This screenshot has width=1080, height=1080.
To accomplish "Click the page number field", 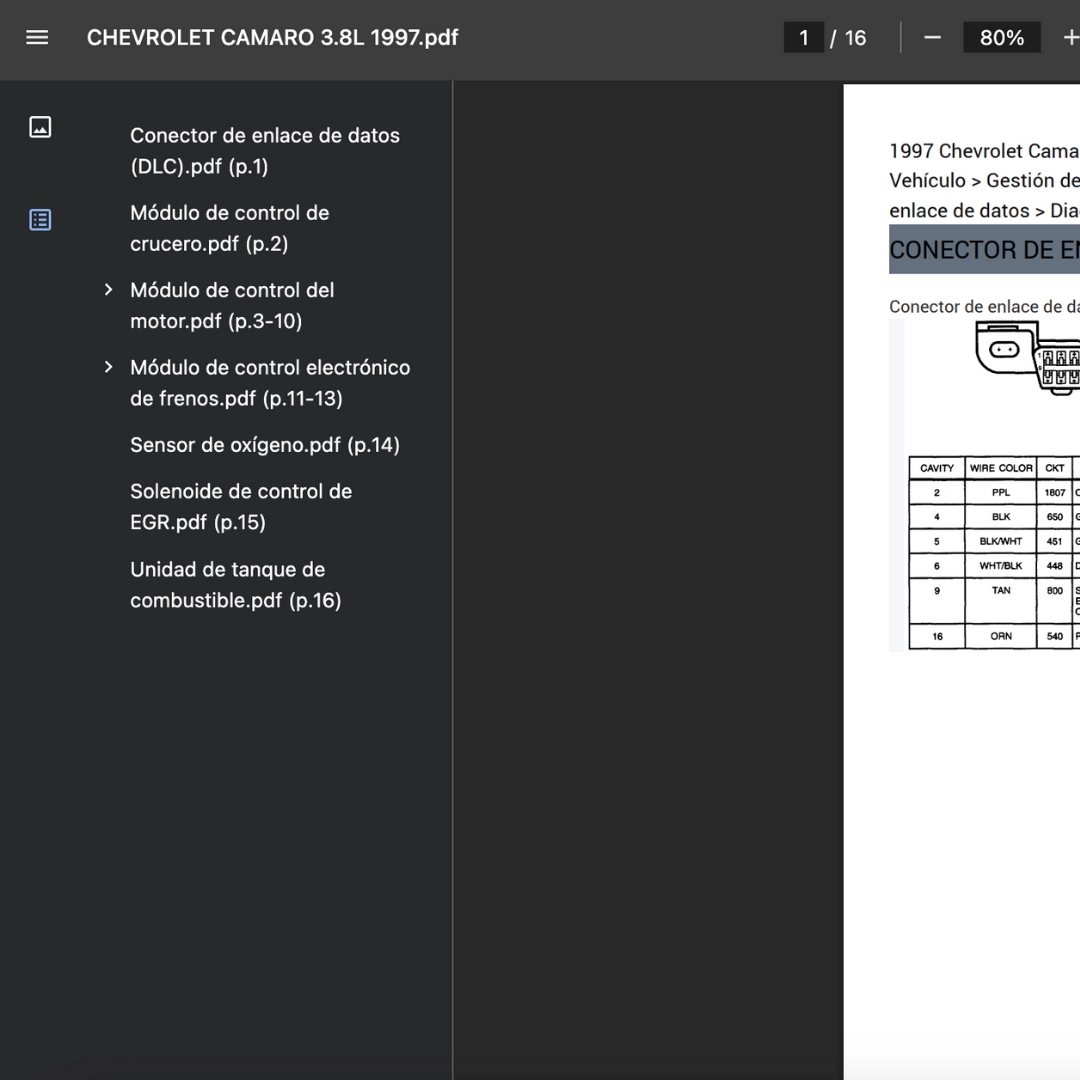I will point(804,38).
